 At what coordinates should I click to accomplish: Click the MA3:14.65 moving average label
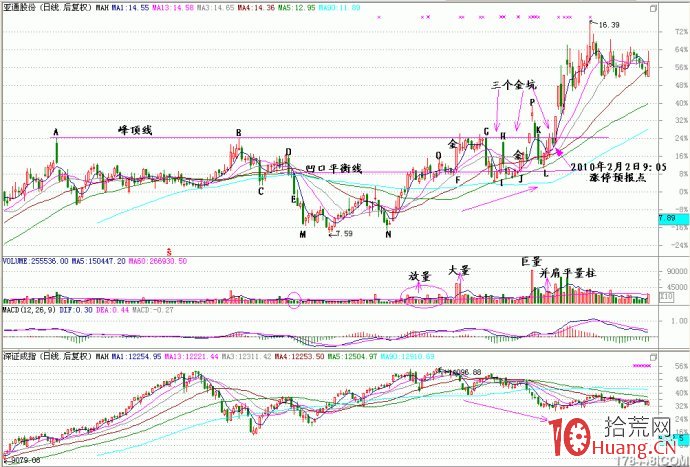click(x=215, y=8)
